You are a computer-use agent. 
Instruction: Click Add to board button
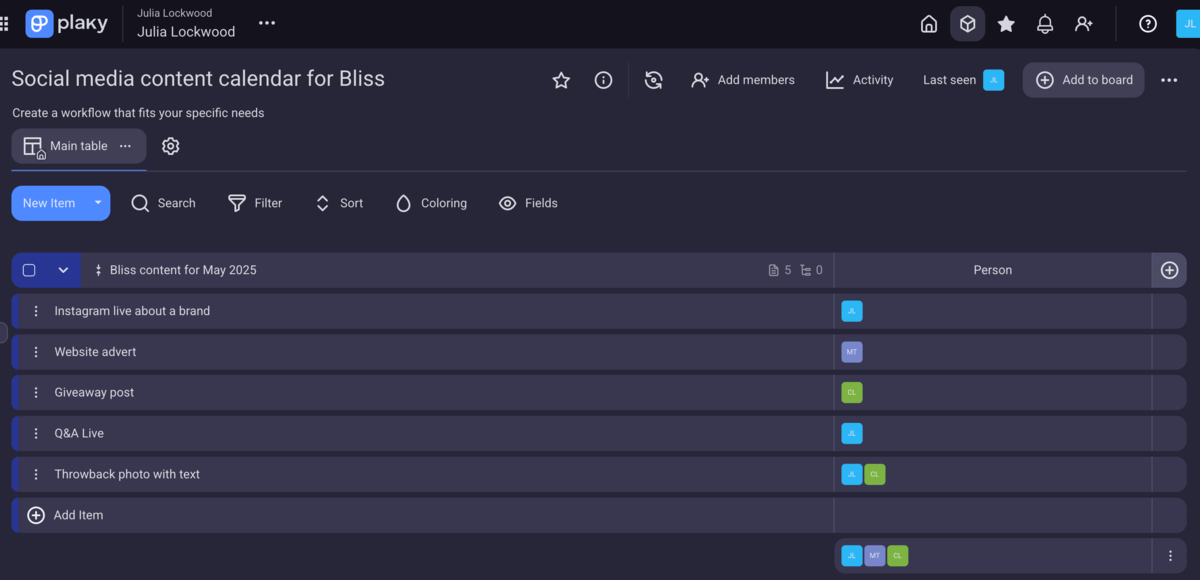pos(1084,80)
